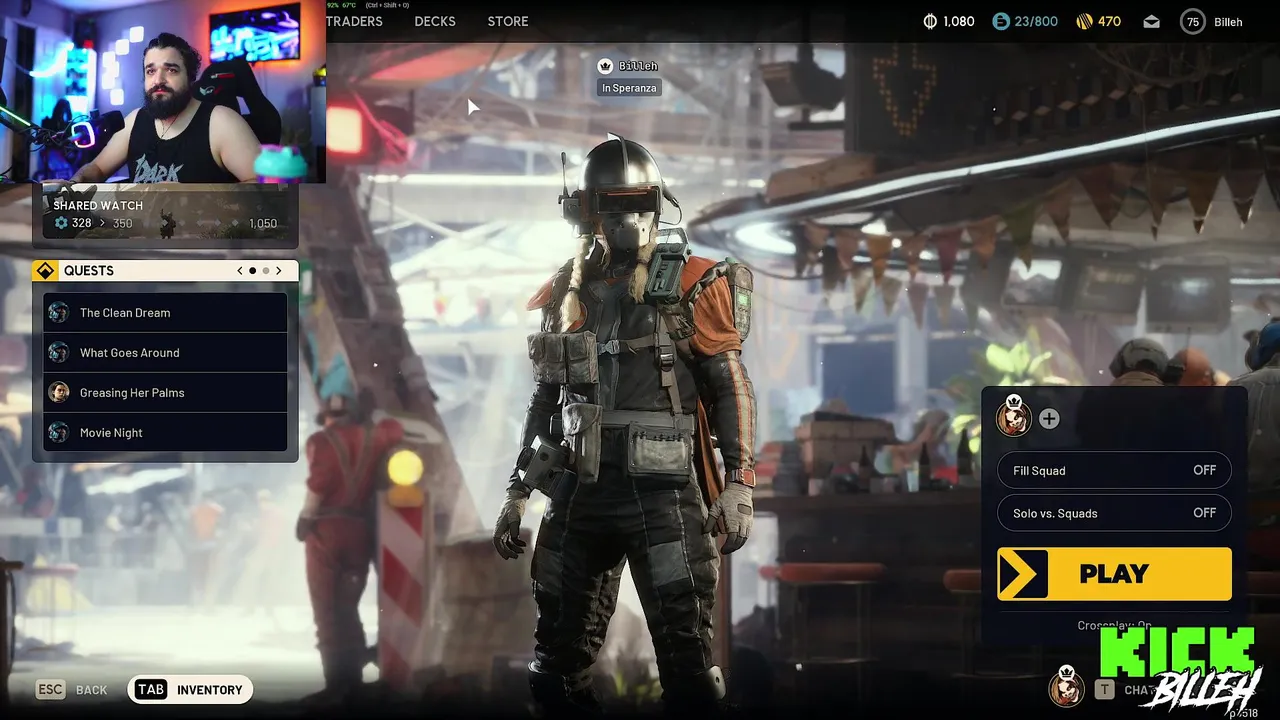Open What Goes Around quest
Image resolution: width=1280 pixels, height=720 pixels.
tap(165, 353)
